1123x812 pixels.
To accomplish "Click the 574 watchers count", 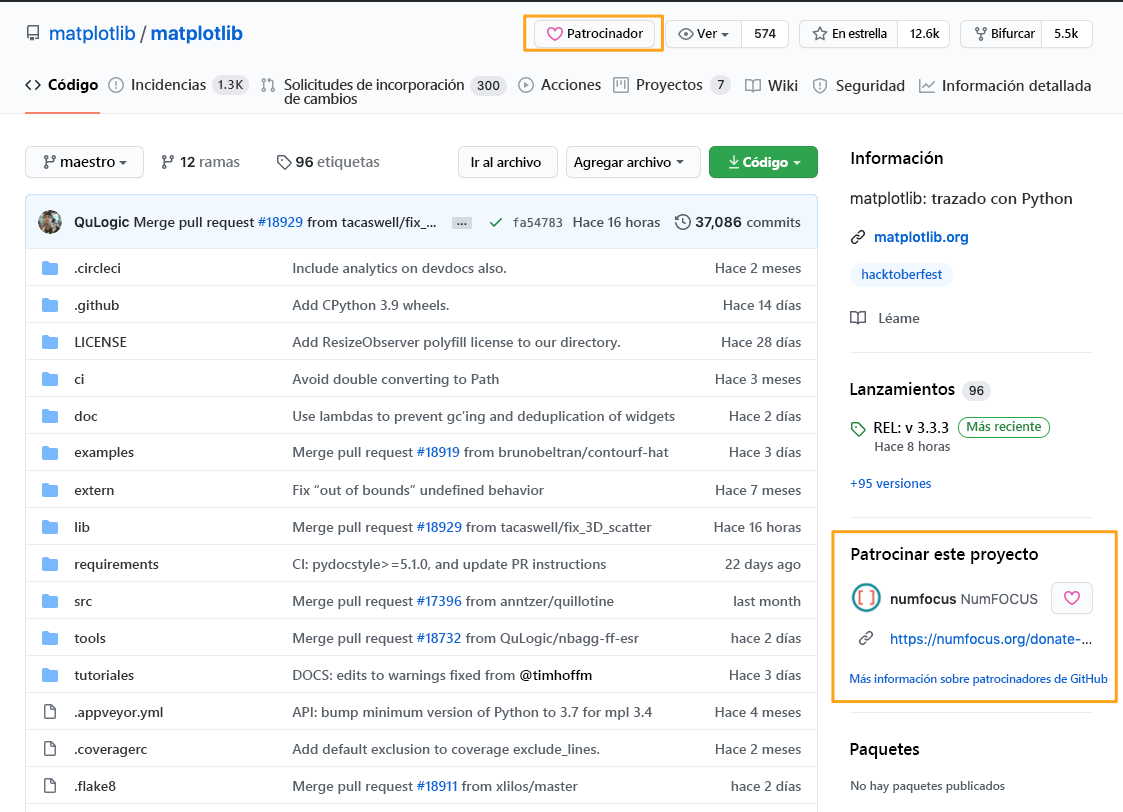I will [765, 34].
